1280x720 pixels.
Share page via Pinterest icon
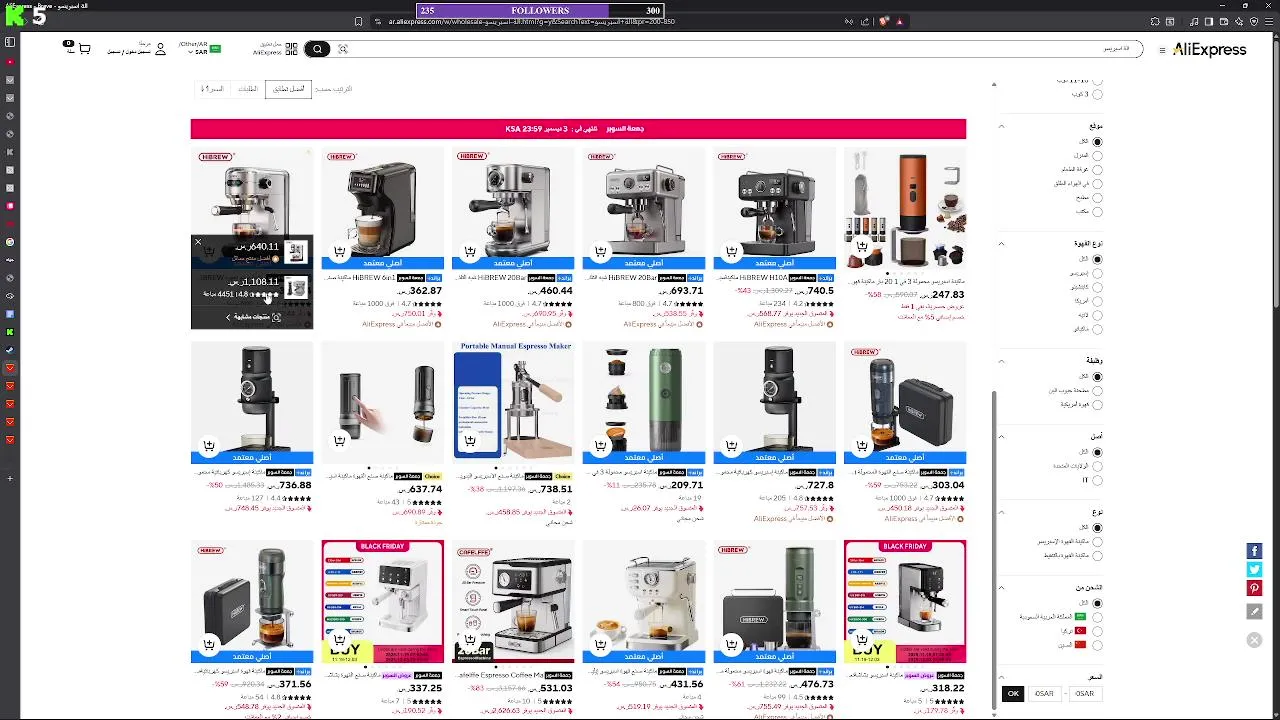click(1254, 588)
